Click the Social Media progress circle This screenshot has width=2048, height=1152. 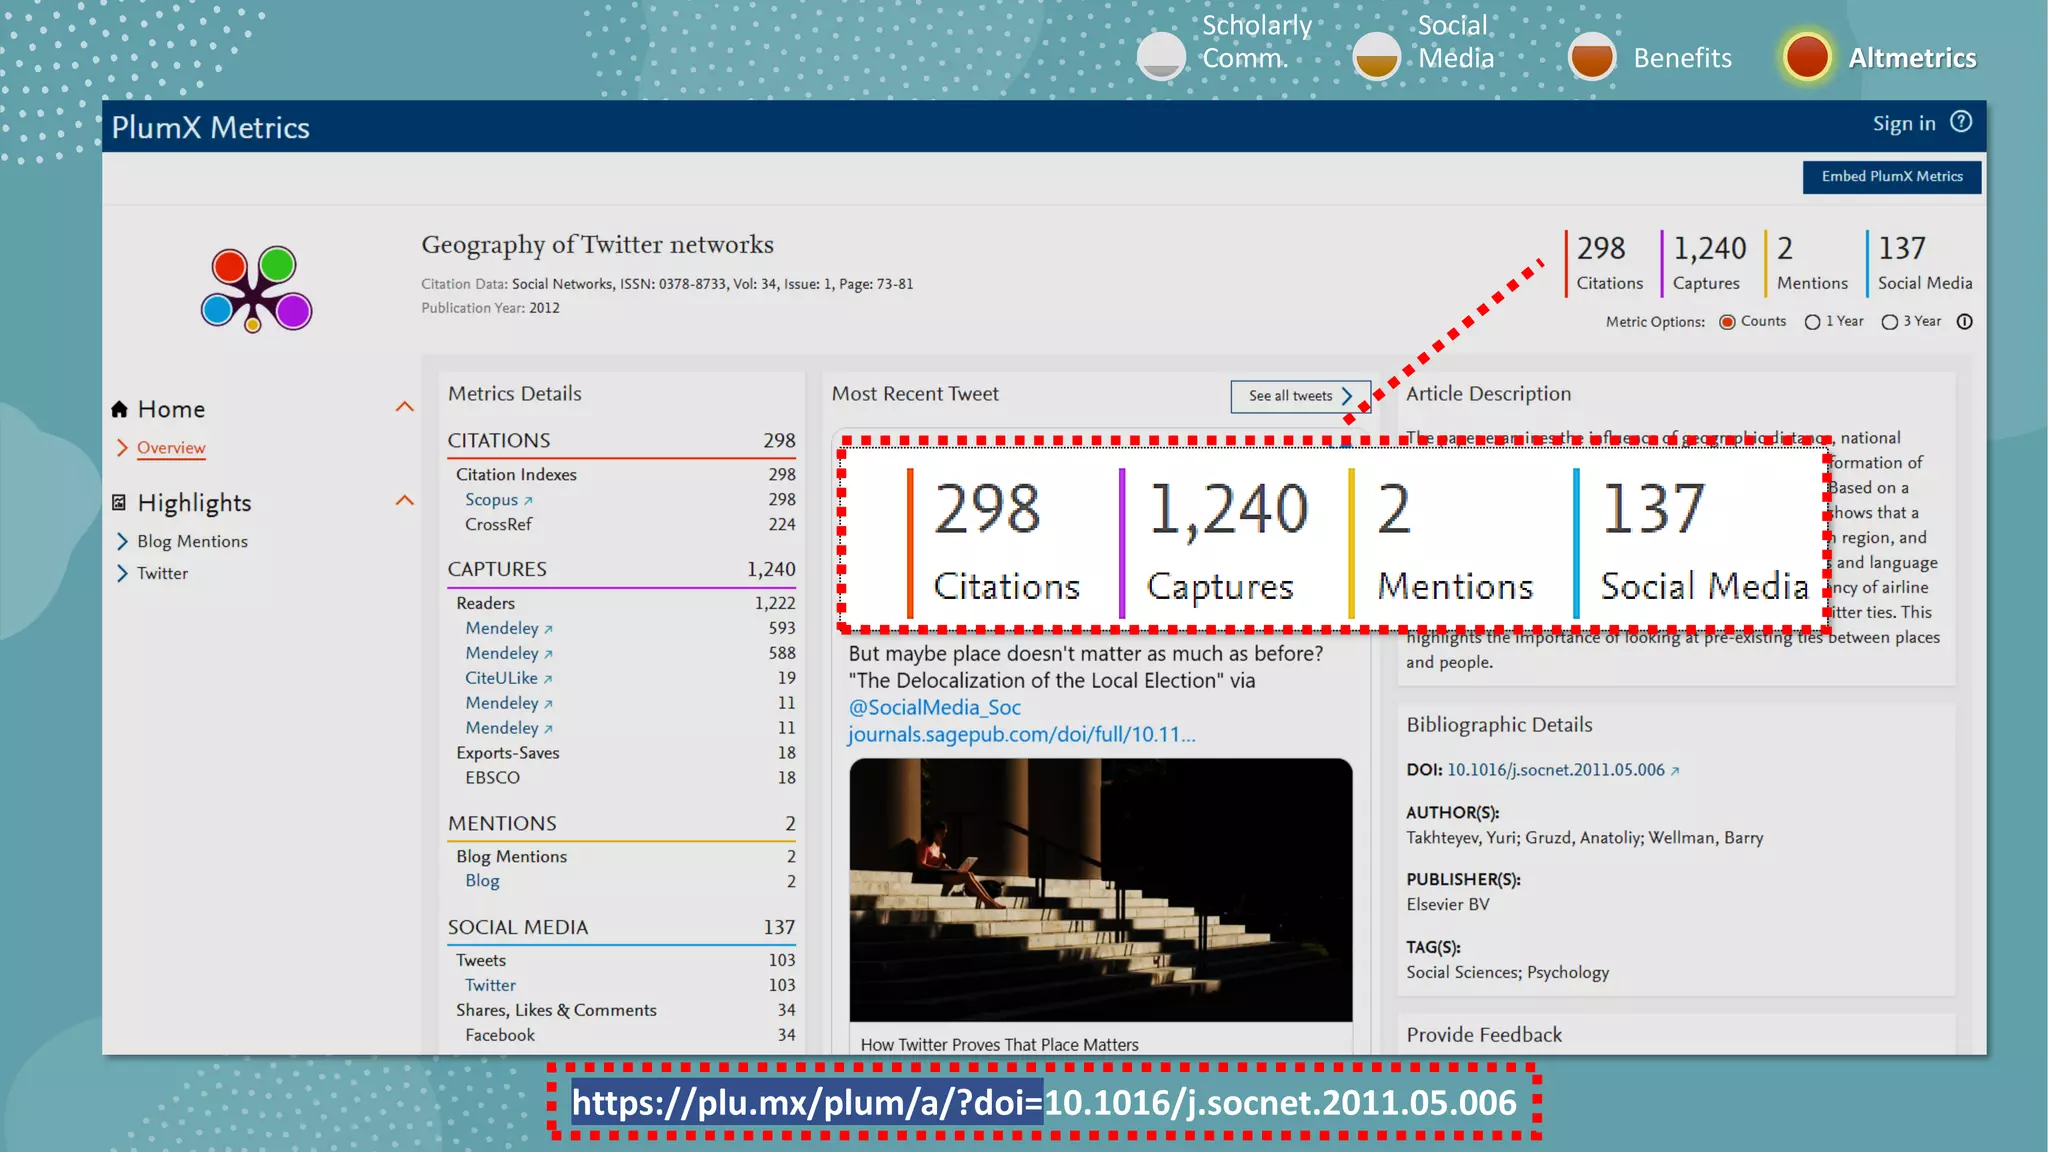tap(1377, 57)
